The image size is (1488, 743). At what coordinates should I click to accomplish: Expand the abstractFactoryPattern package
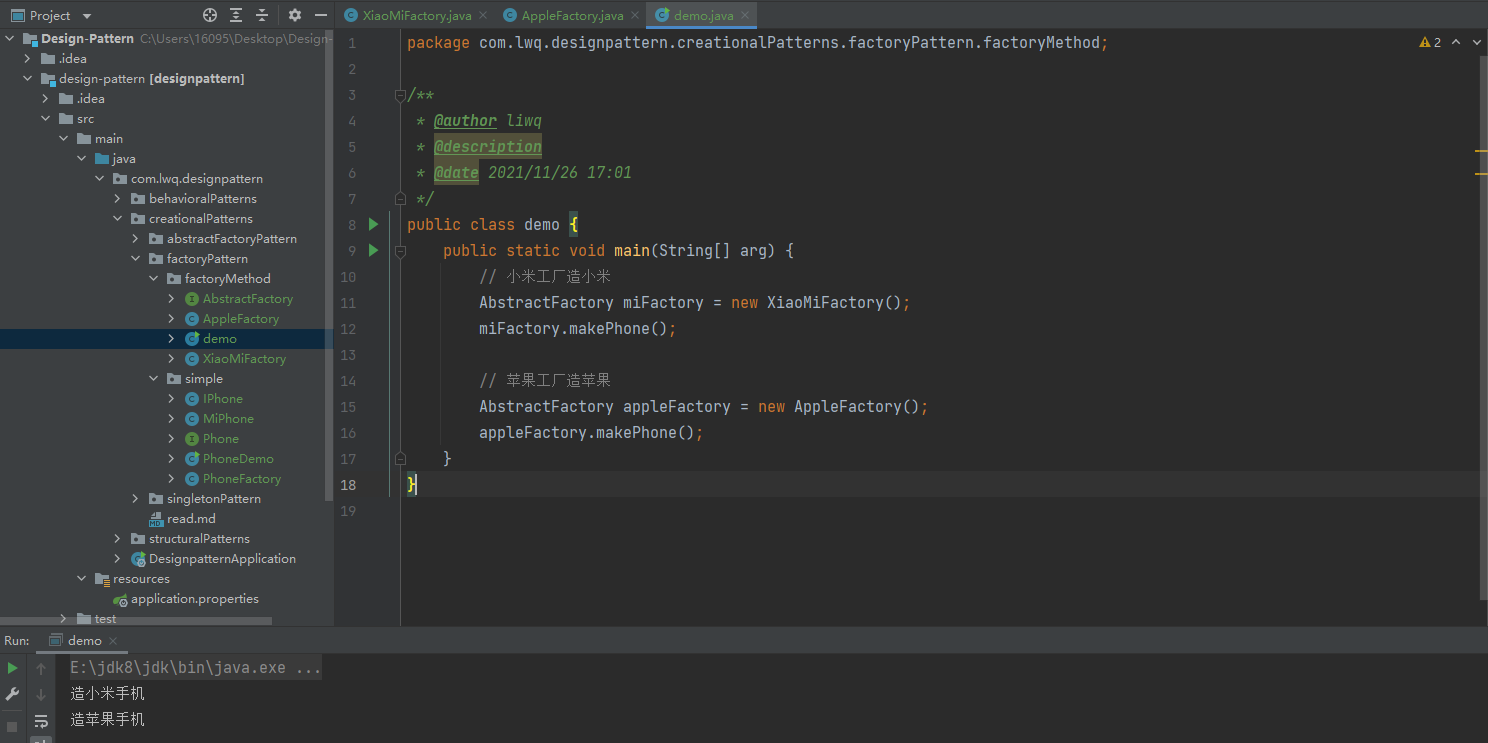point(136,239)
